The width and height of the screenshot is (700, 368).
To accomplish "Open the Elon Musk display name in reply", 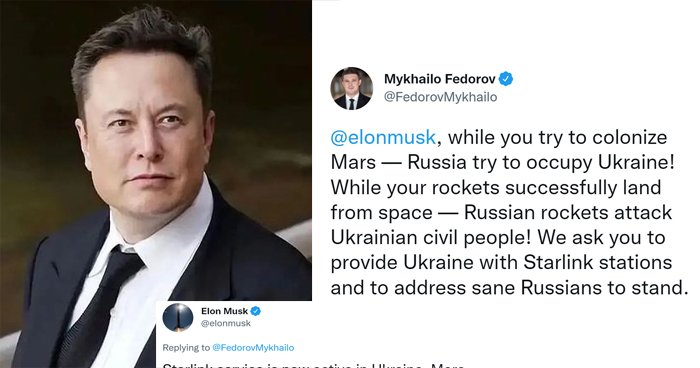I will tap(224, 311).
